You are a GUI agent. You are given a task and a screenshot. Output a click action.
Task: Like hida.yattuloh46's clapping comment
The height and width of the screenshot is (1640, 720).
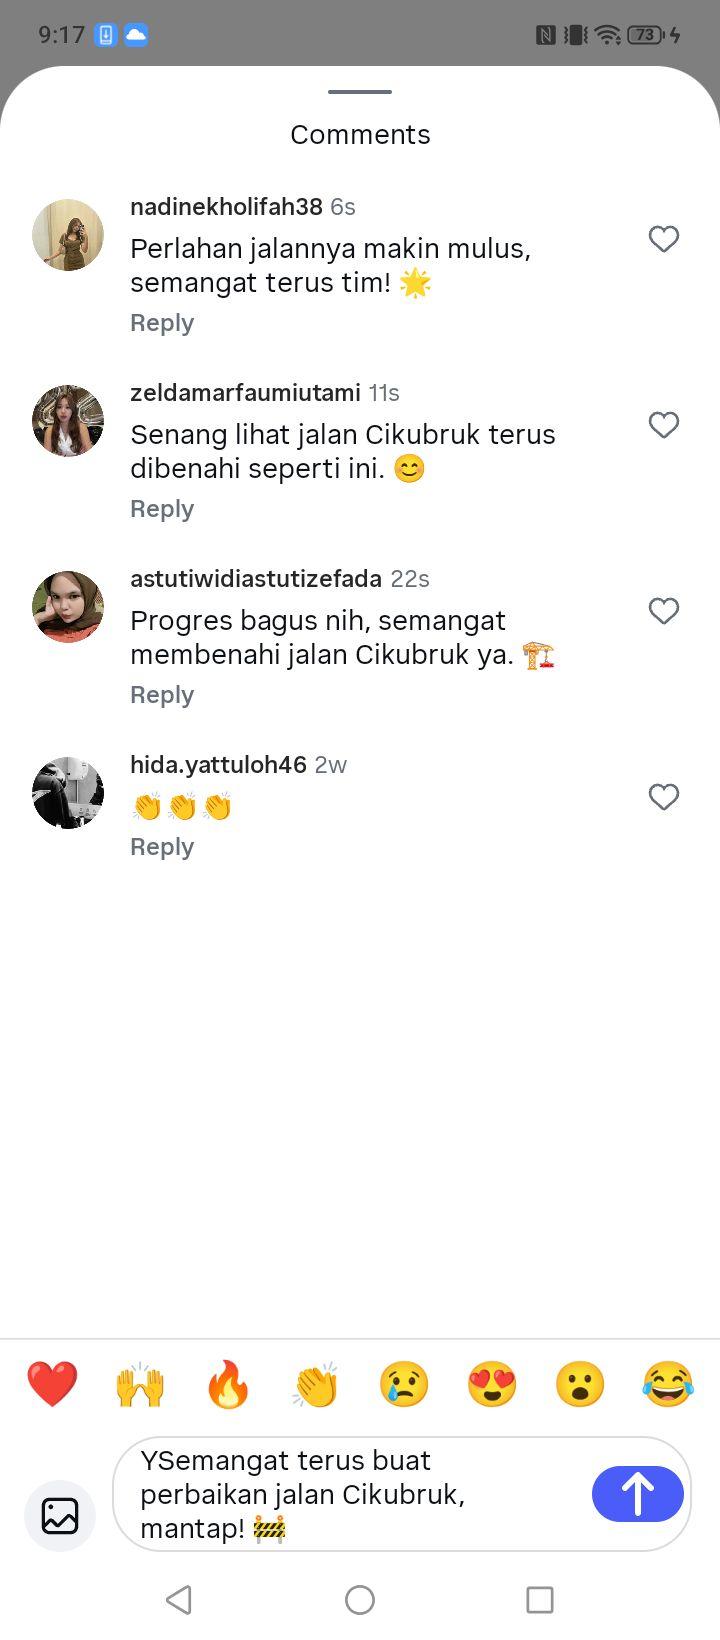pyautogui.click(x=664, y=797)
